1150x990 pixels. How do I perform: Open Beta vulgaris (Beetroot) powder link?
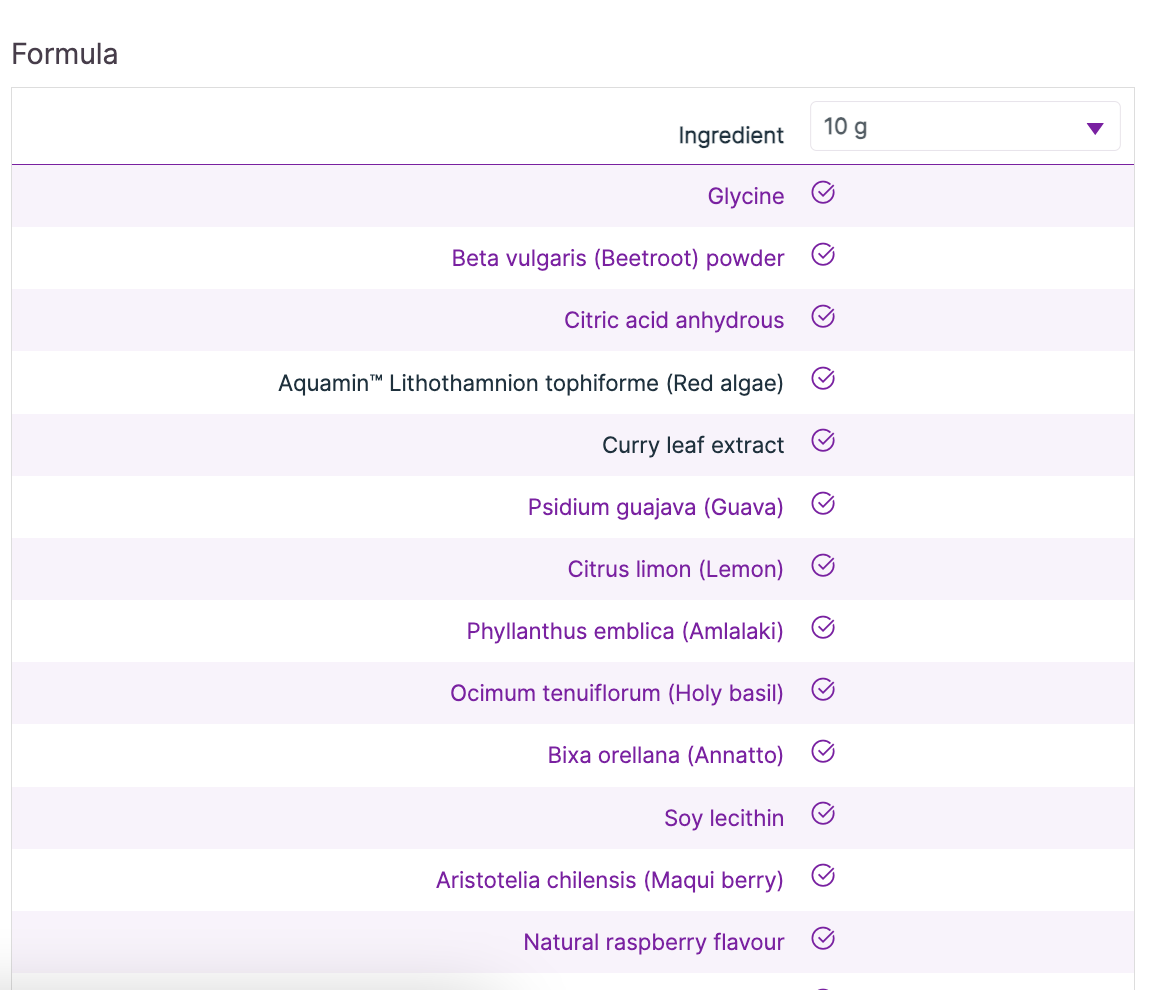point(617,258)
